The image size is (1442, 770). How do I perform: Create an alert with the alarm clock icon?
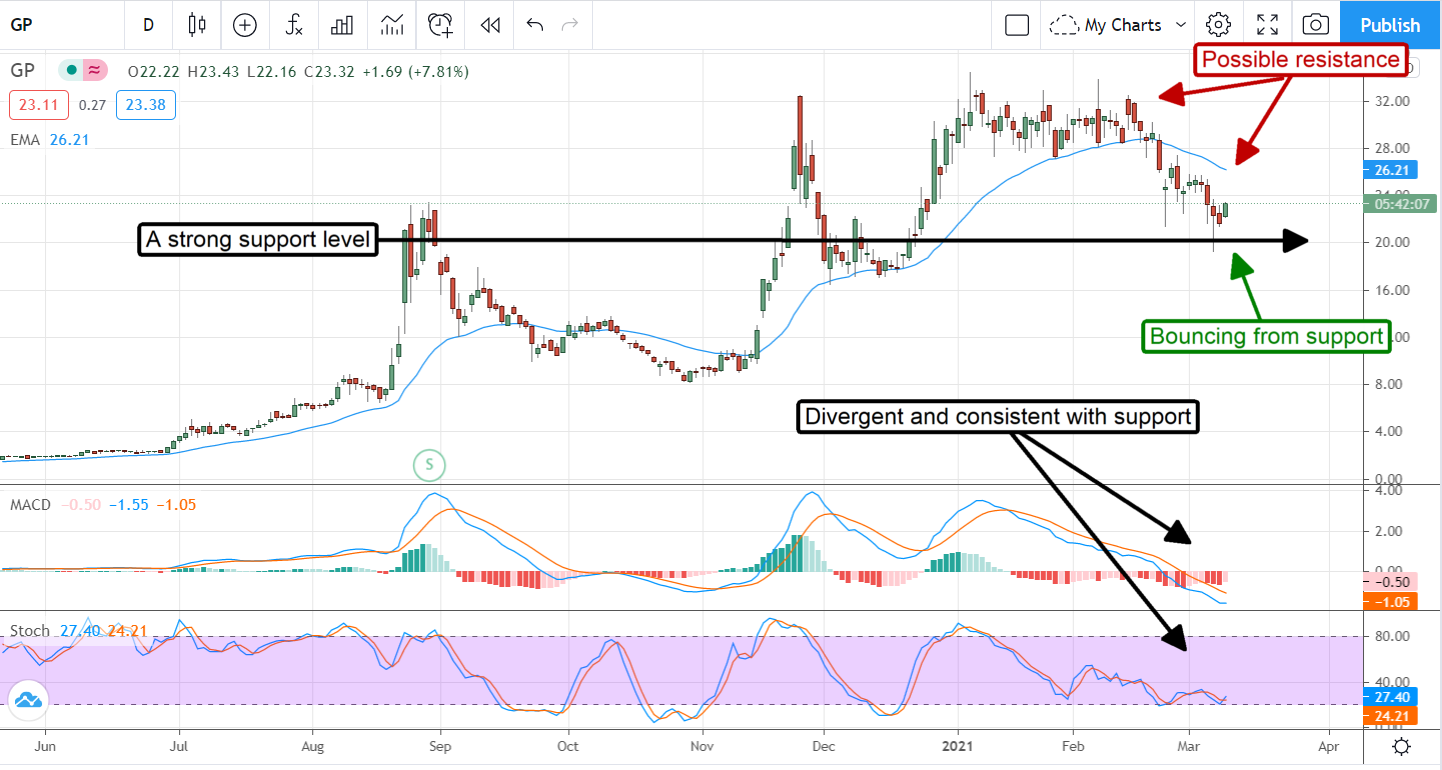[x=440, y=25]
